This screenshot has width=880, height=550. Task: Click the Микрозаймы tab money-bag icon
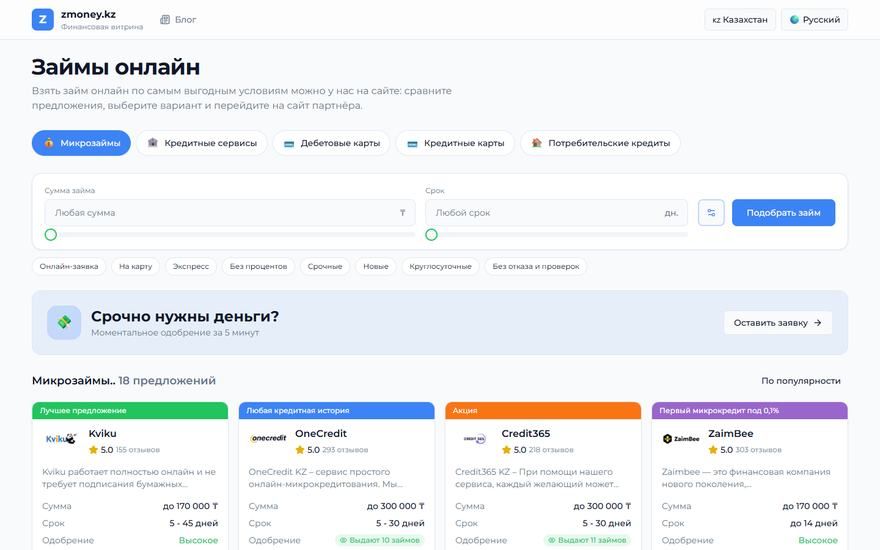tap(49, 143)
